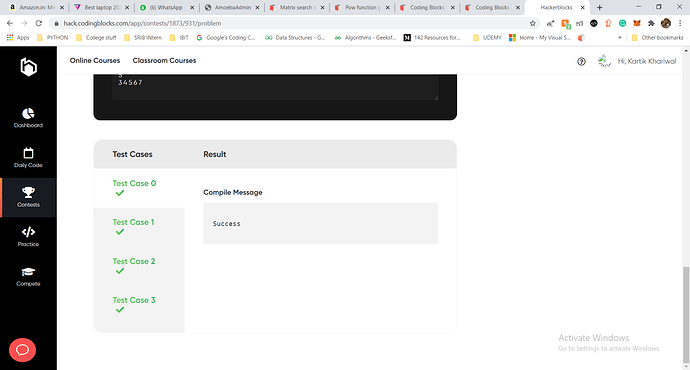The width and height of the screenshot is (690, 370).
Task: Open the Data Structures - G... bookmark
Action: (x=295, y=38)
